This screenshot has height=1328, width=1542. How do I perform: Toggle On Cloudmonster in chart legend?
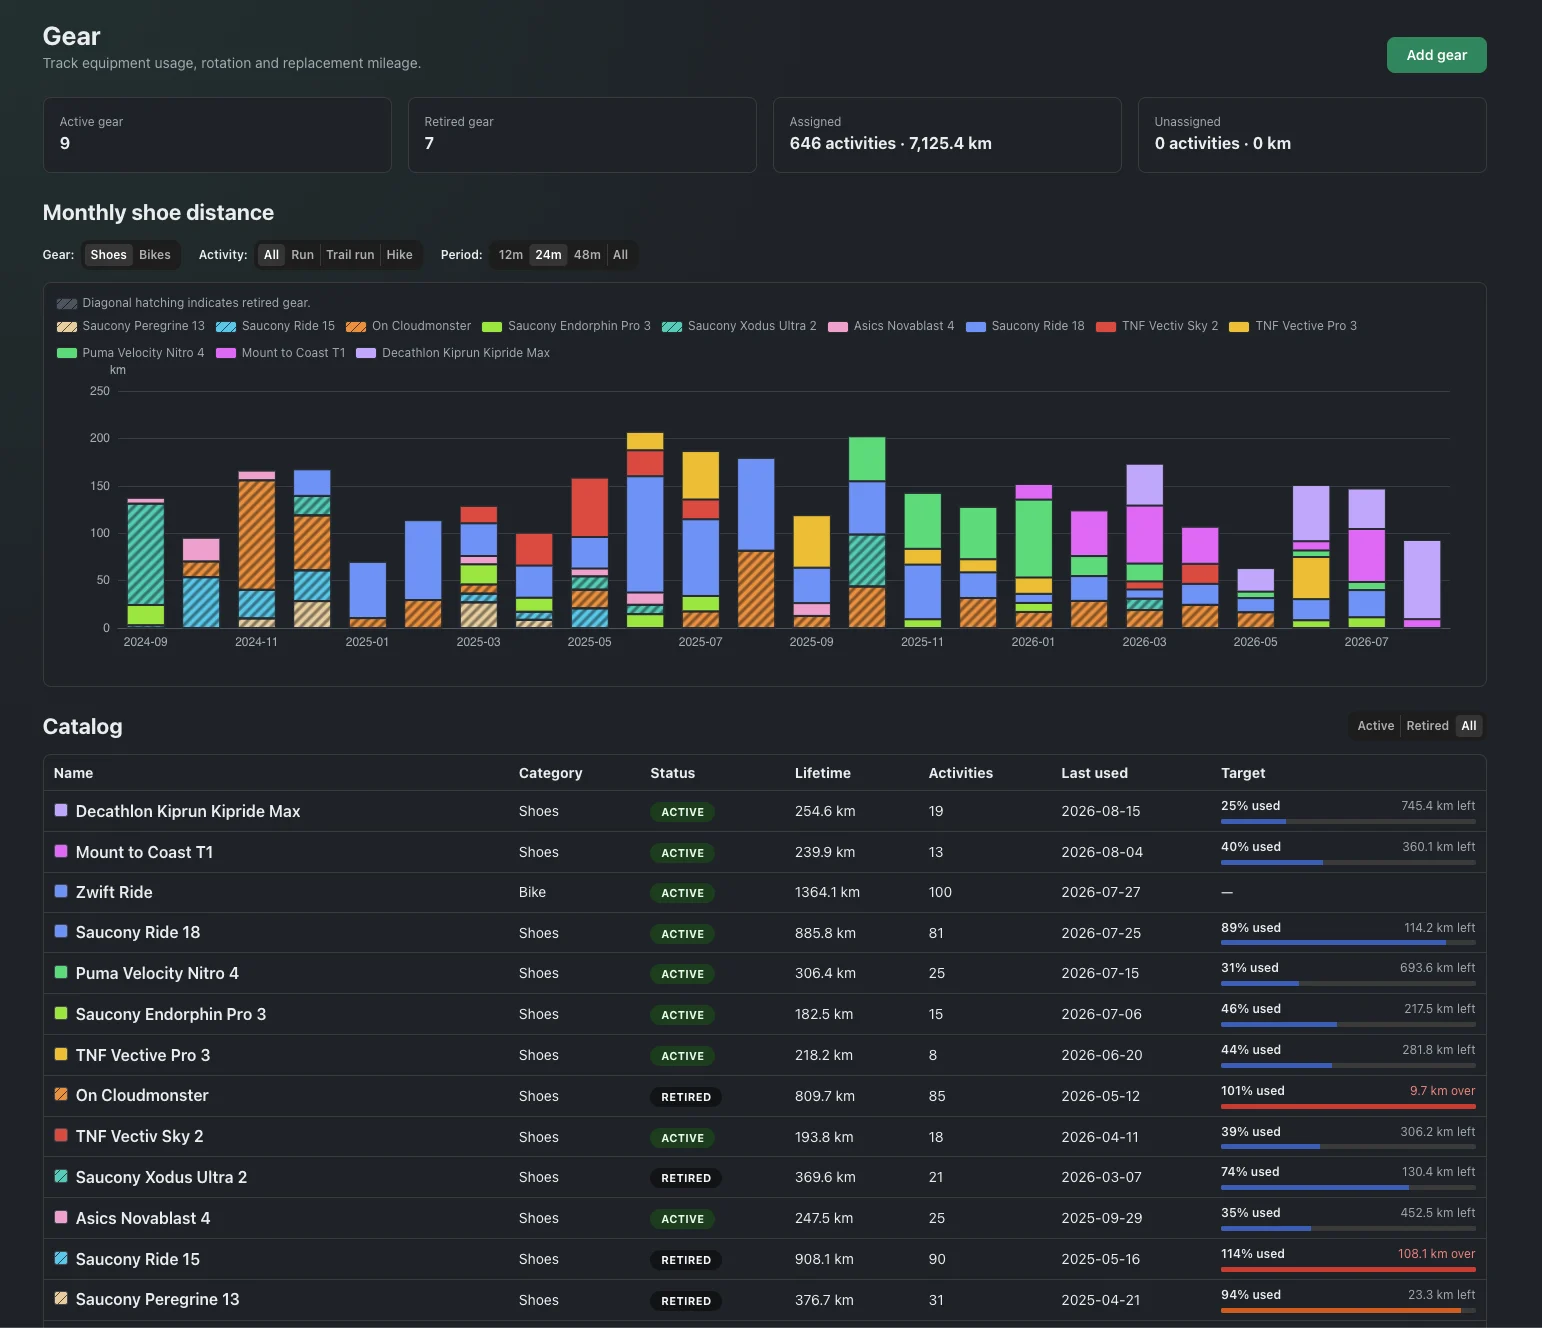[x=408, y=326]
